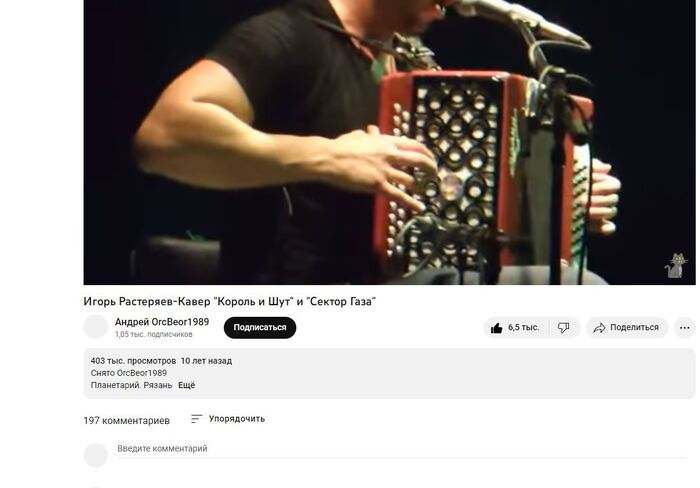Click your profile avatar beside comment box

click(x=96, y=455)
